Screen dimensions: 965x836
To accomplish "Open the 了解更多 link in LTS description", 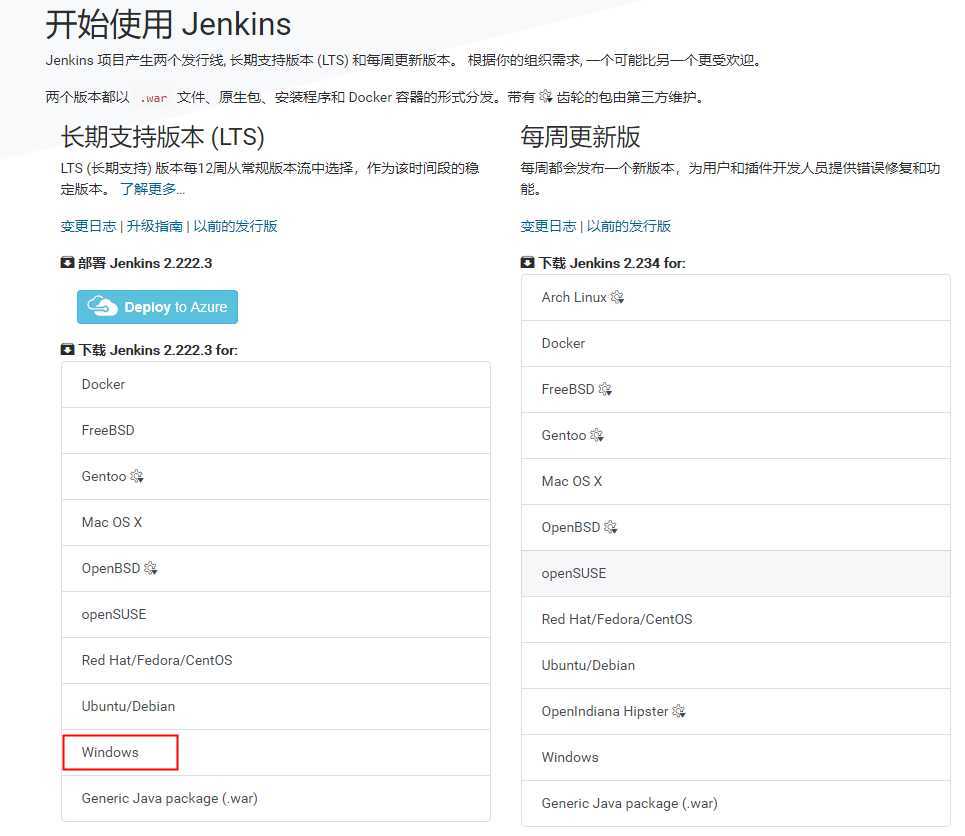I will click(152, 189).
